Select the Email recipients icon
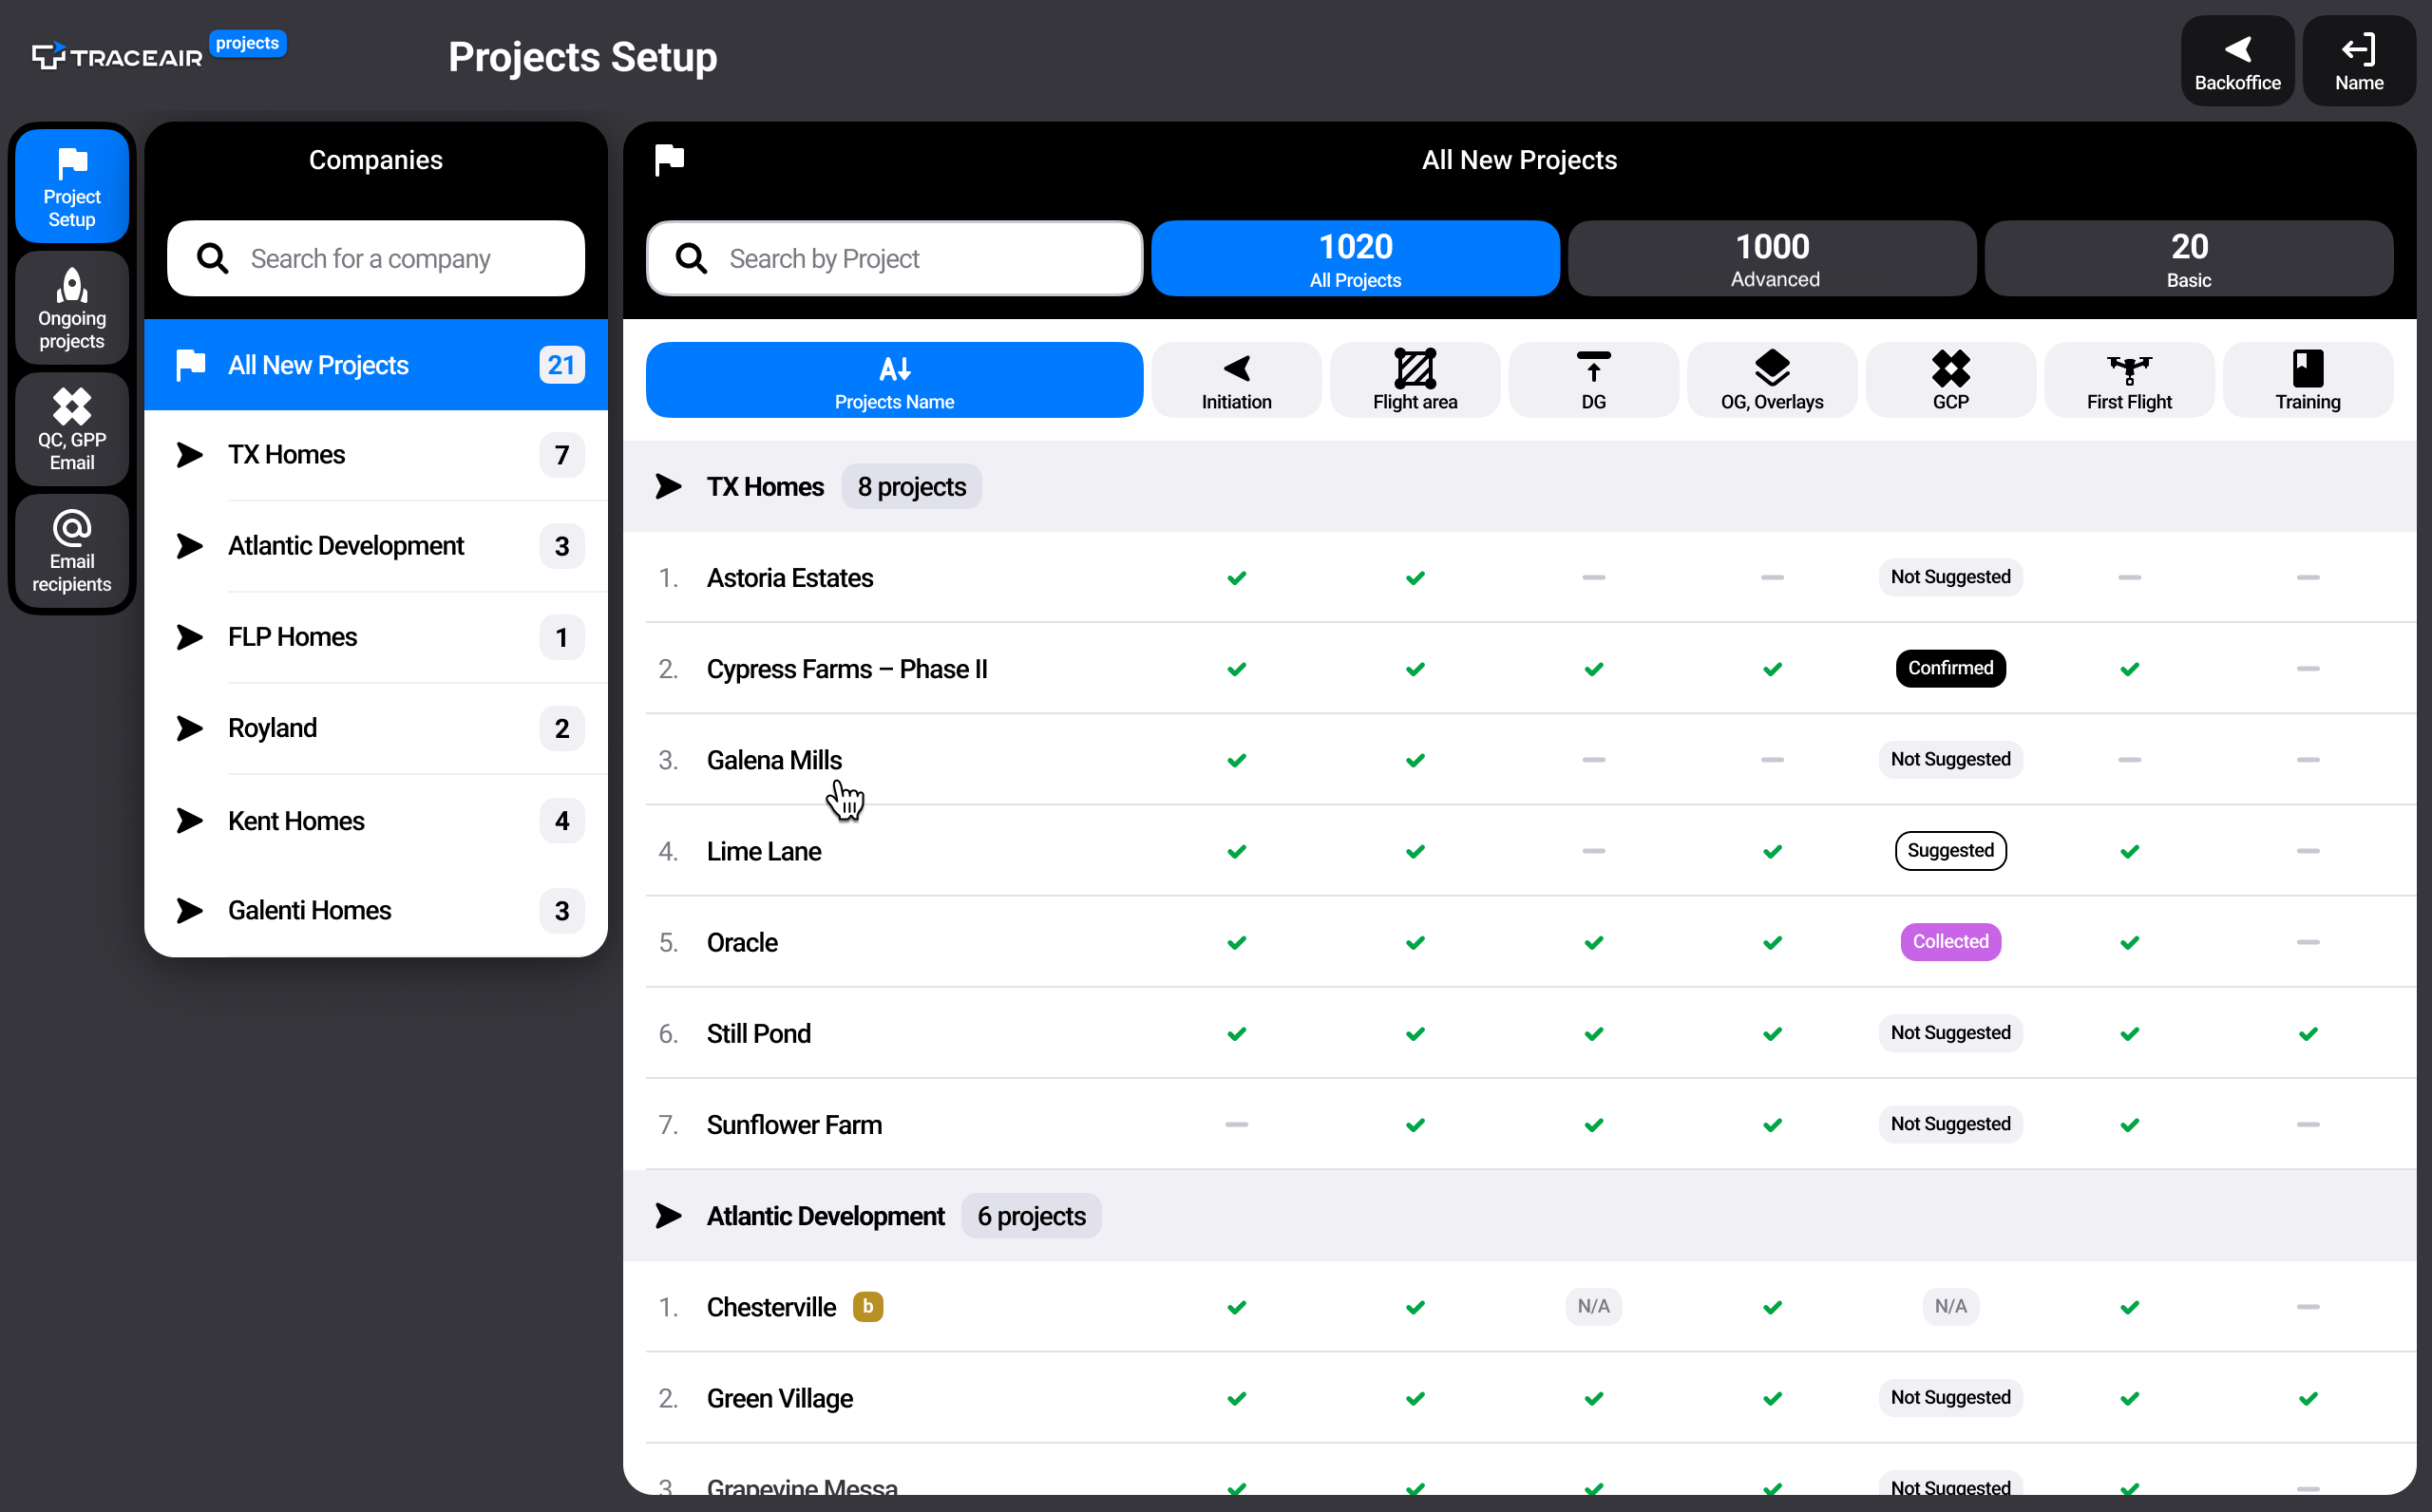Viewport: 2432px width, 1512px height. (71, 551)
